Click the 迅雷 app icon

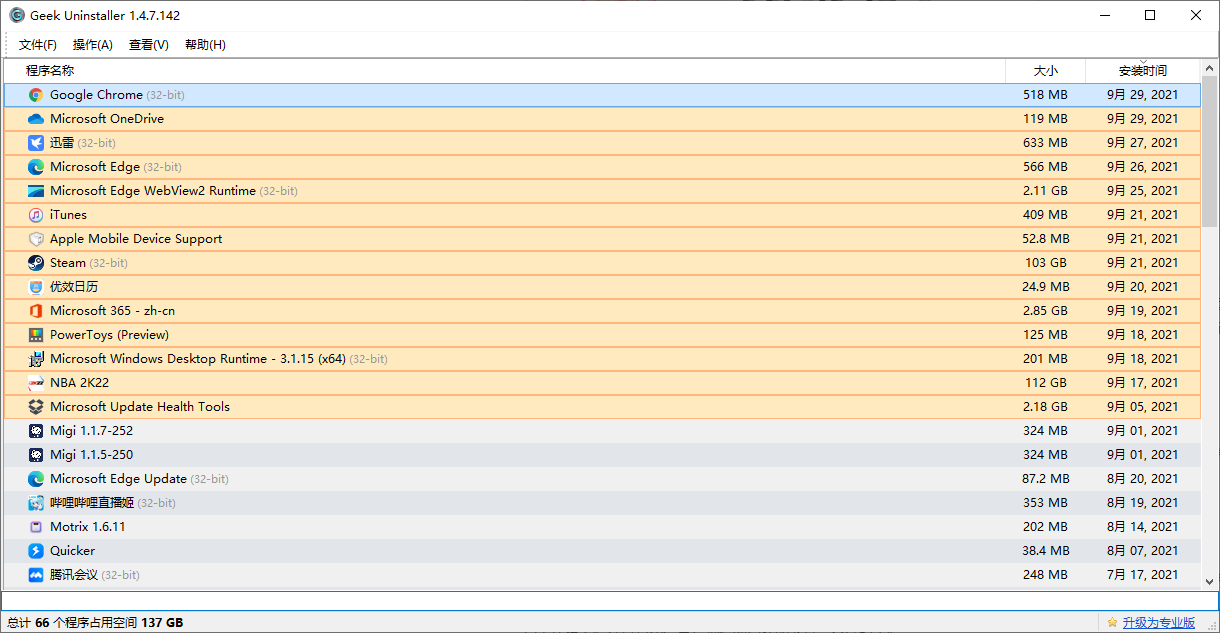coord(36,143)
